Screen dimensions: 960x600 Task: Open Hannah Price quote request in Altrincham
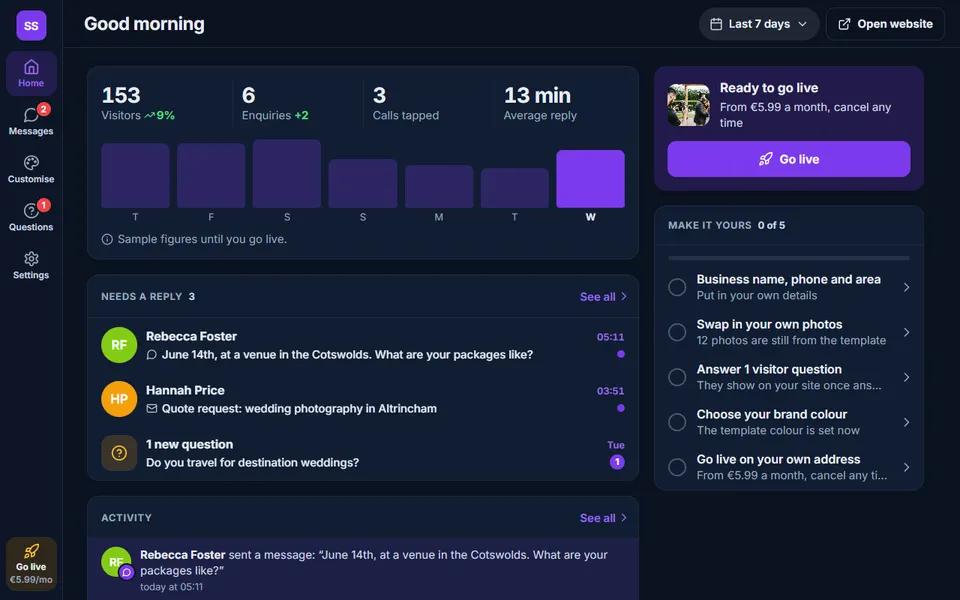pyautogui.click(x=363, y=399)
